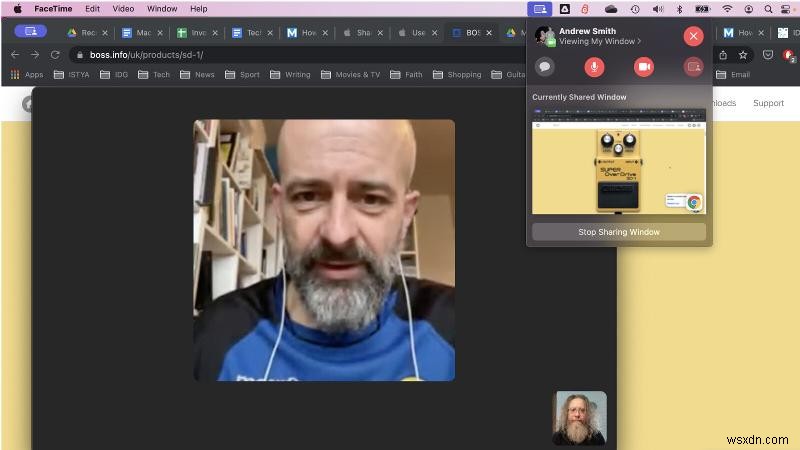Click Stop Sharing Window button
This screenshot has width=800, height=450.
point(618,232)
